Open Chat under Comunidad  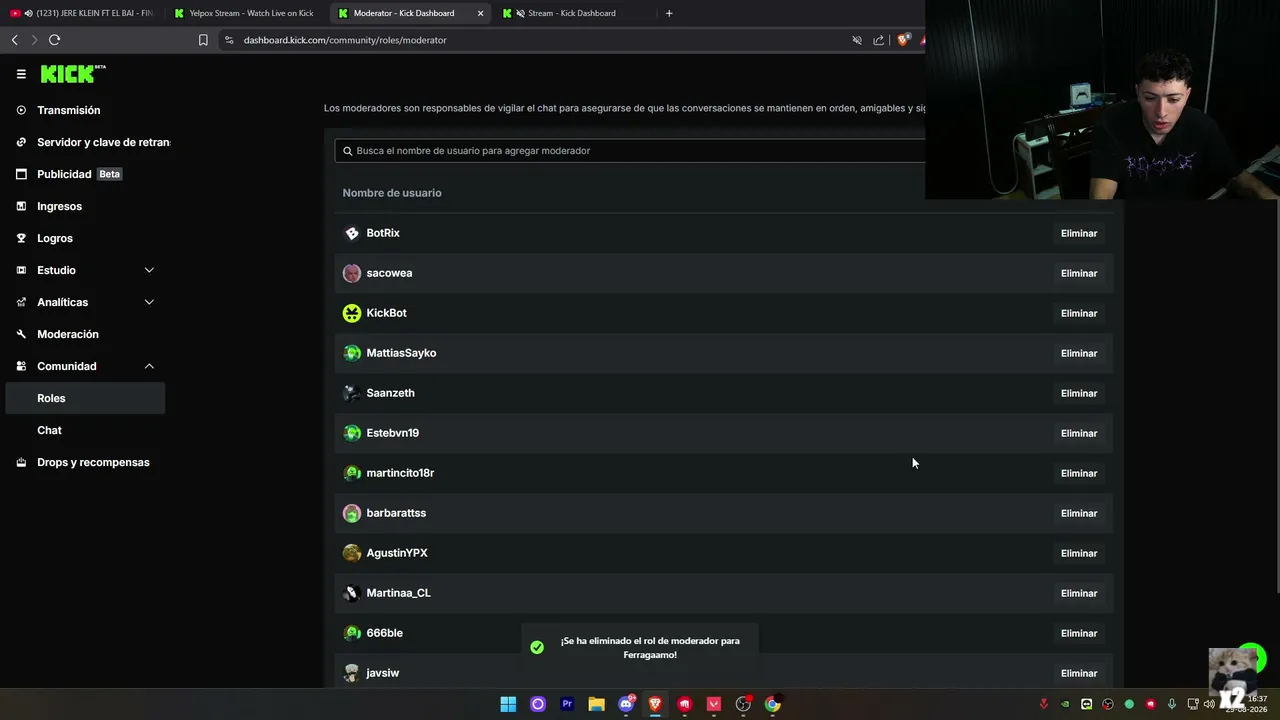tap(85, 430)
